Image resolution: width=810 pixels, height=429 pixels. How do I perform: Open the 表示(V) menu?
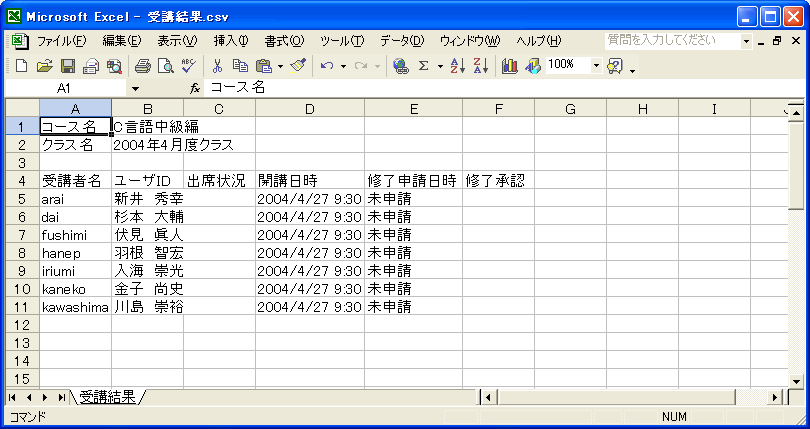coord(177,41)
